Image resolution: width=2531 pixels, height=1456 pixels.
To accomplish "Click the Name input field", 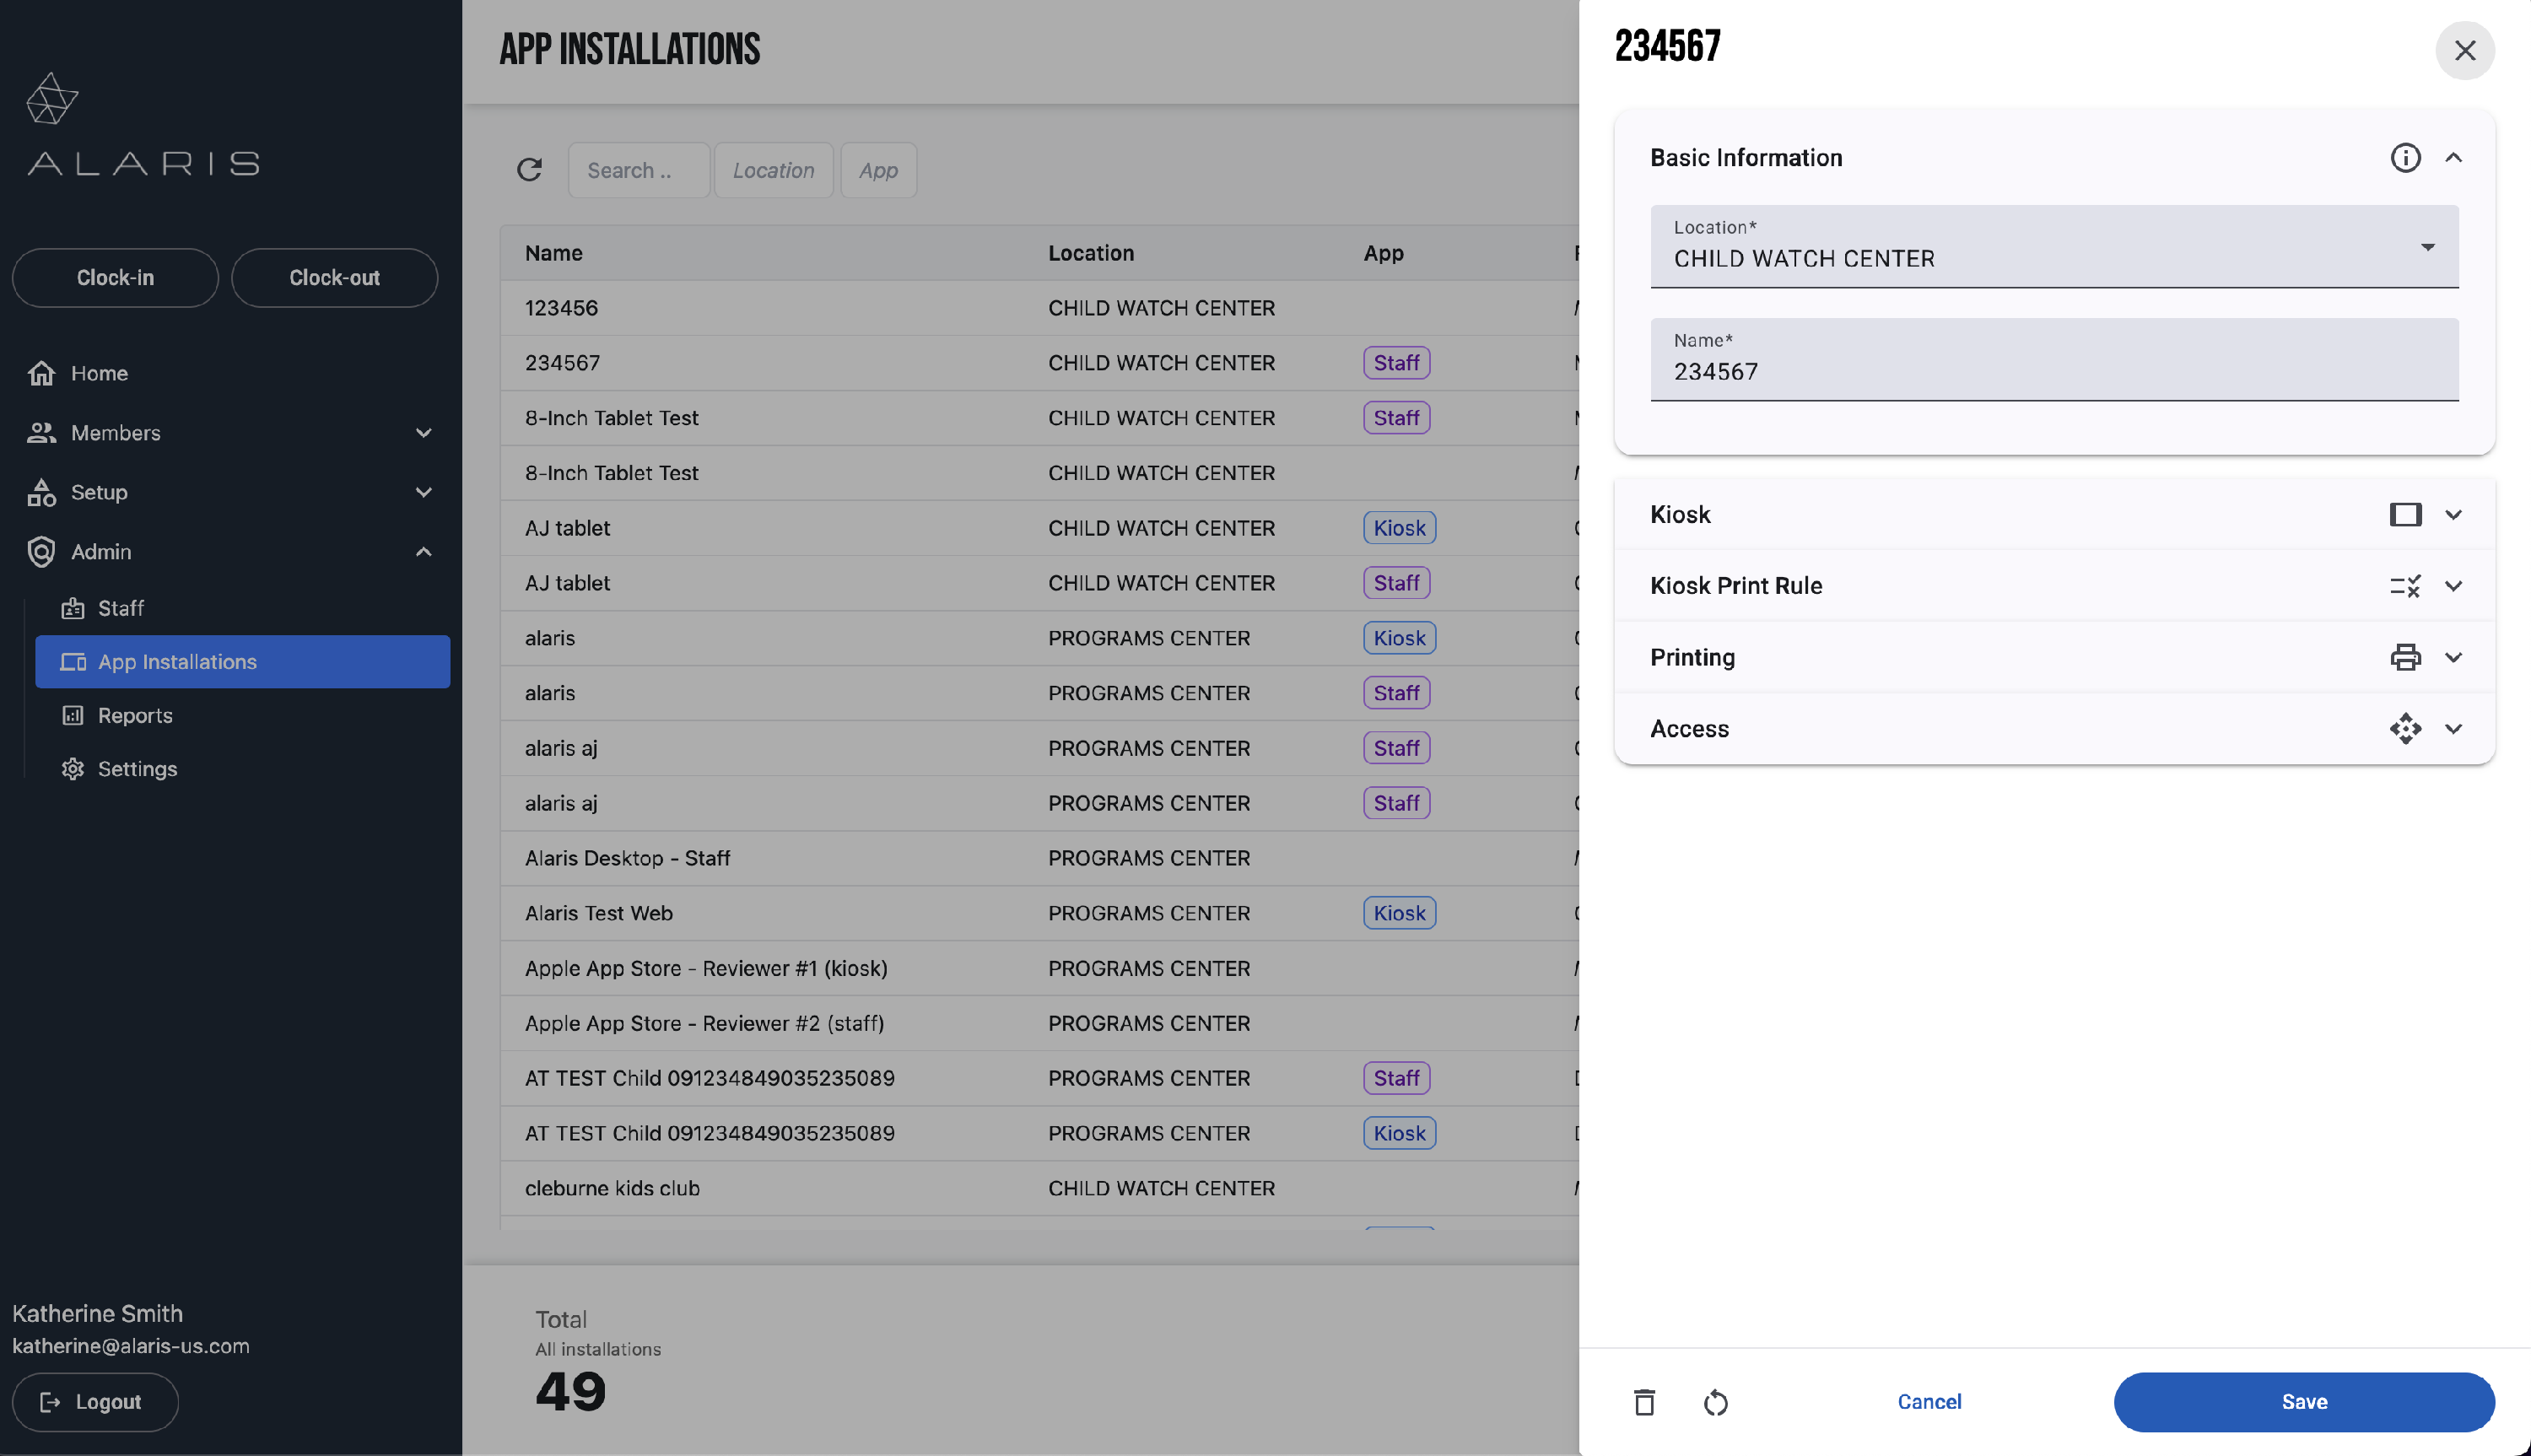I will [x=2053, y=371].
